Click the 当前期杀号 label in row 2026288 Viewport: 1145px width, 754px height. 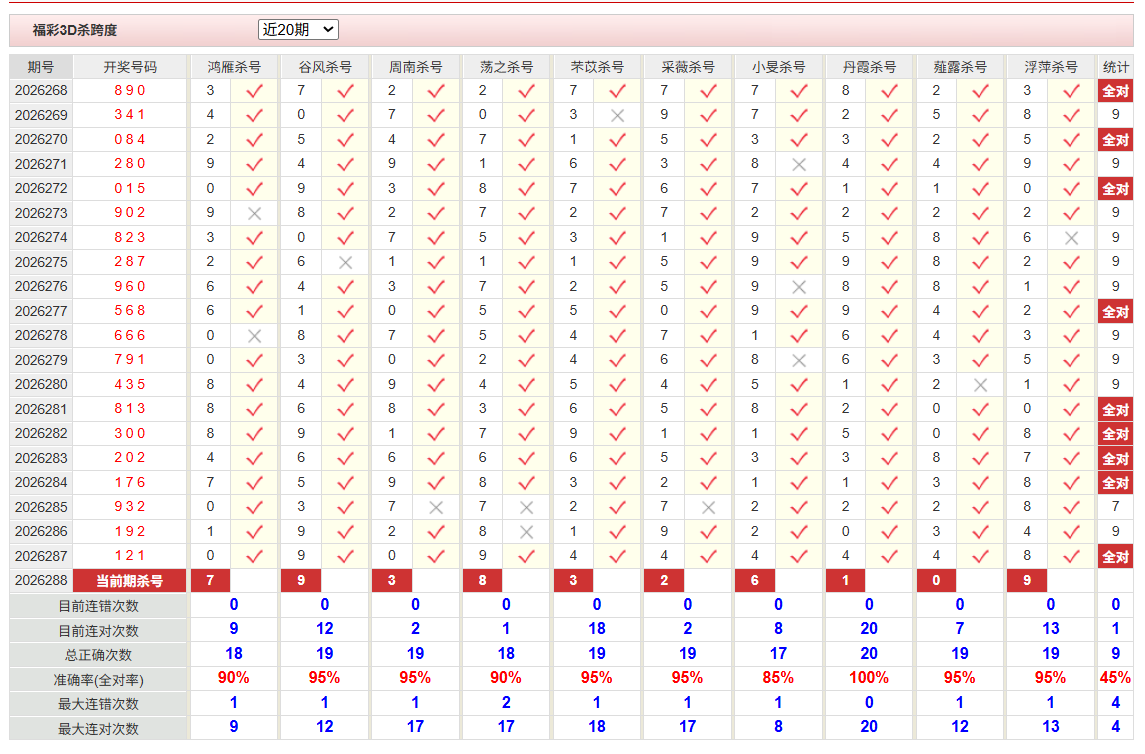coord(129,581)
